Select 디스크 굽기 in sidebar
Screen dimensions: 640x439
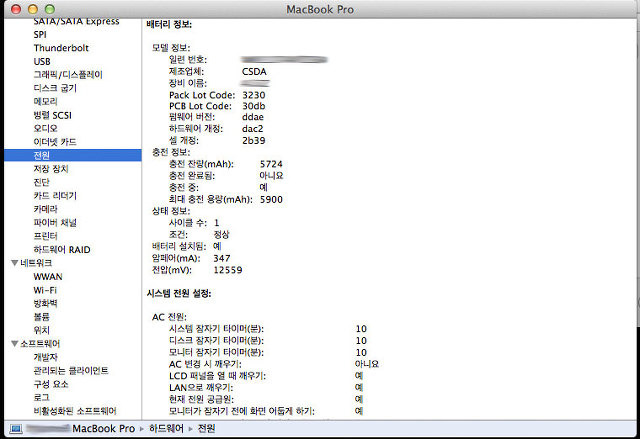point(55,88)
